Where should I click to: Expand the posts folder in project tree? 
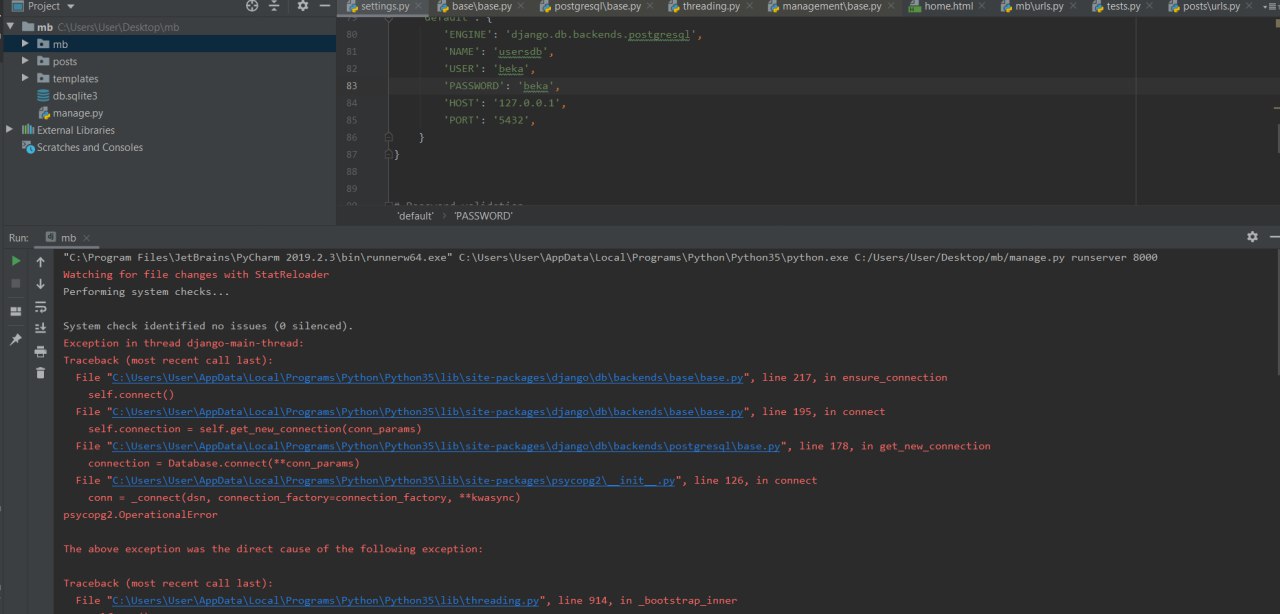tap(27, 61)
